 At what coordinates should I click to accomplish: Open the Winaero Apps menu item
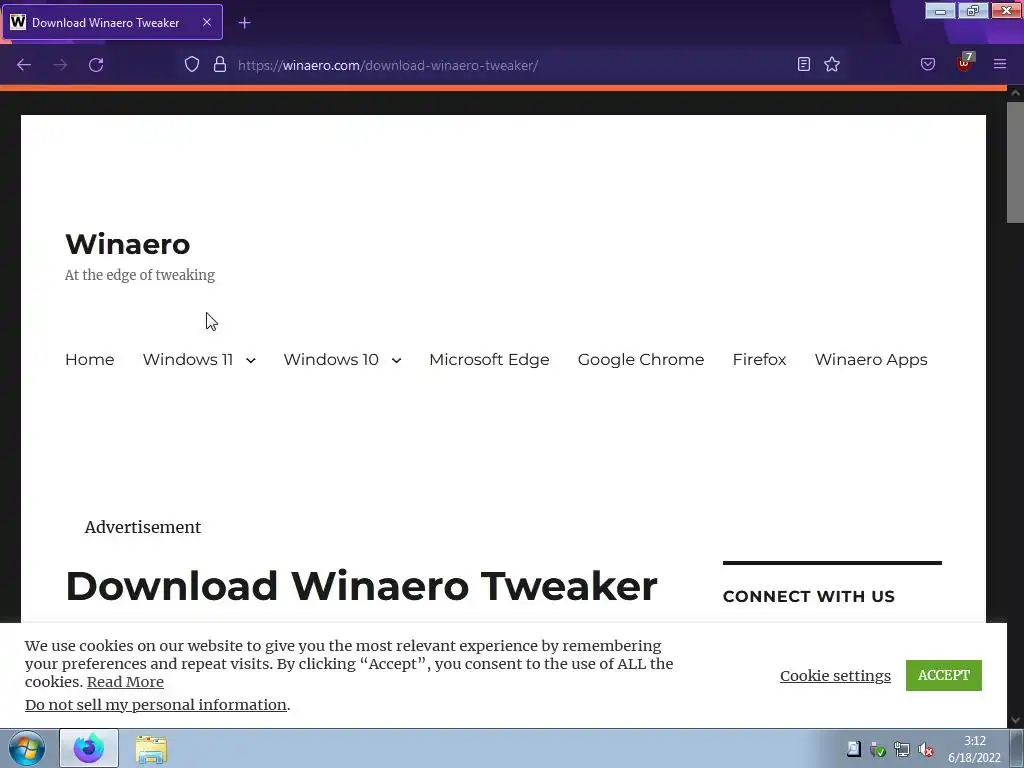pyautogui.click(x=871, y=360)
